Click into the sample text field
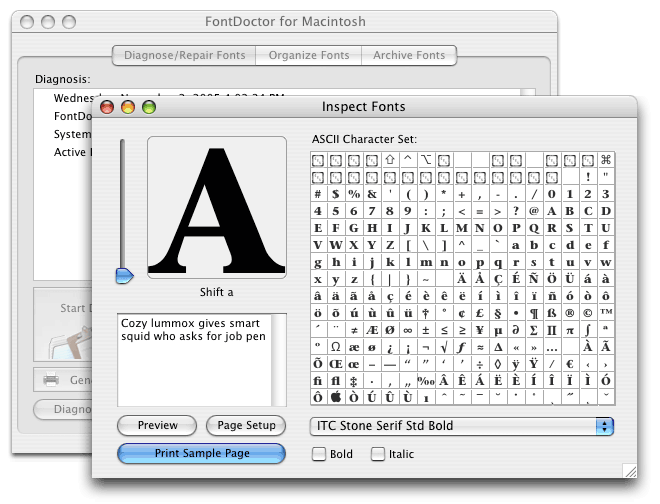This screenshot has width=660, height=504. [194, 360]
